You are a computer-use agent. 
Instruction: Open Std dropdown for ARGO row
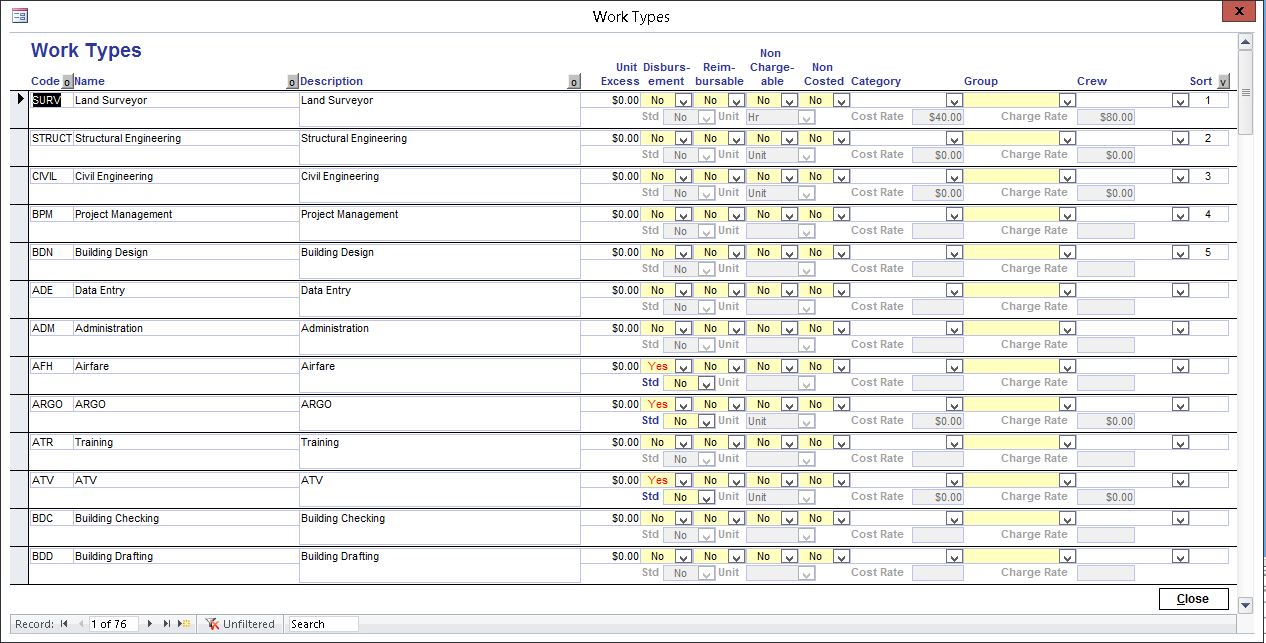[x=706, y=421]
